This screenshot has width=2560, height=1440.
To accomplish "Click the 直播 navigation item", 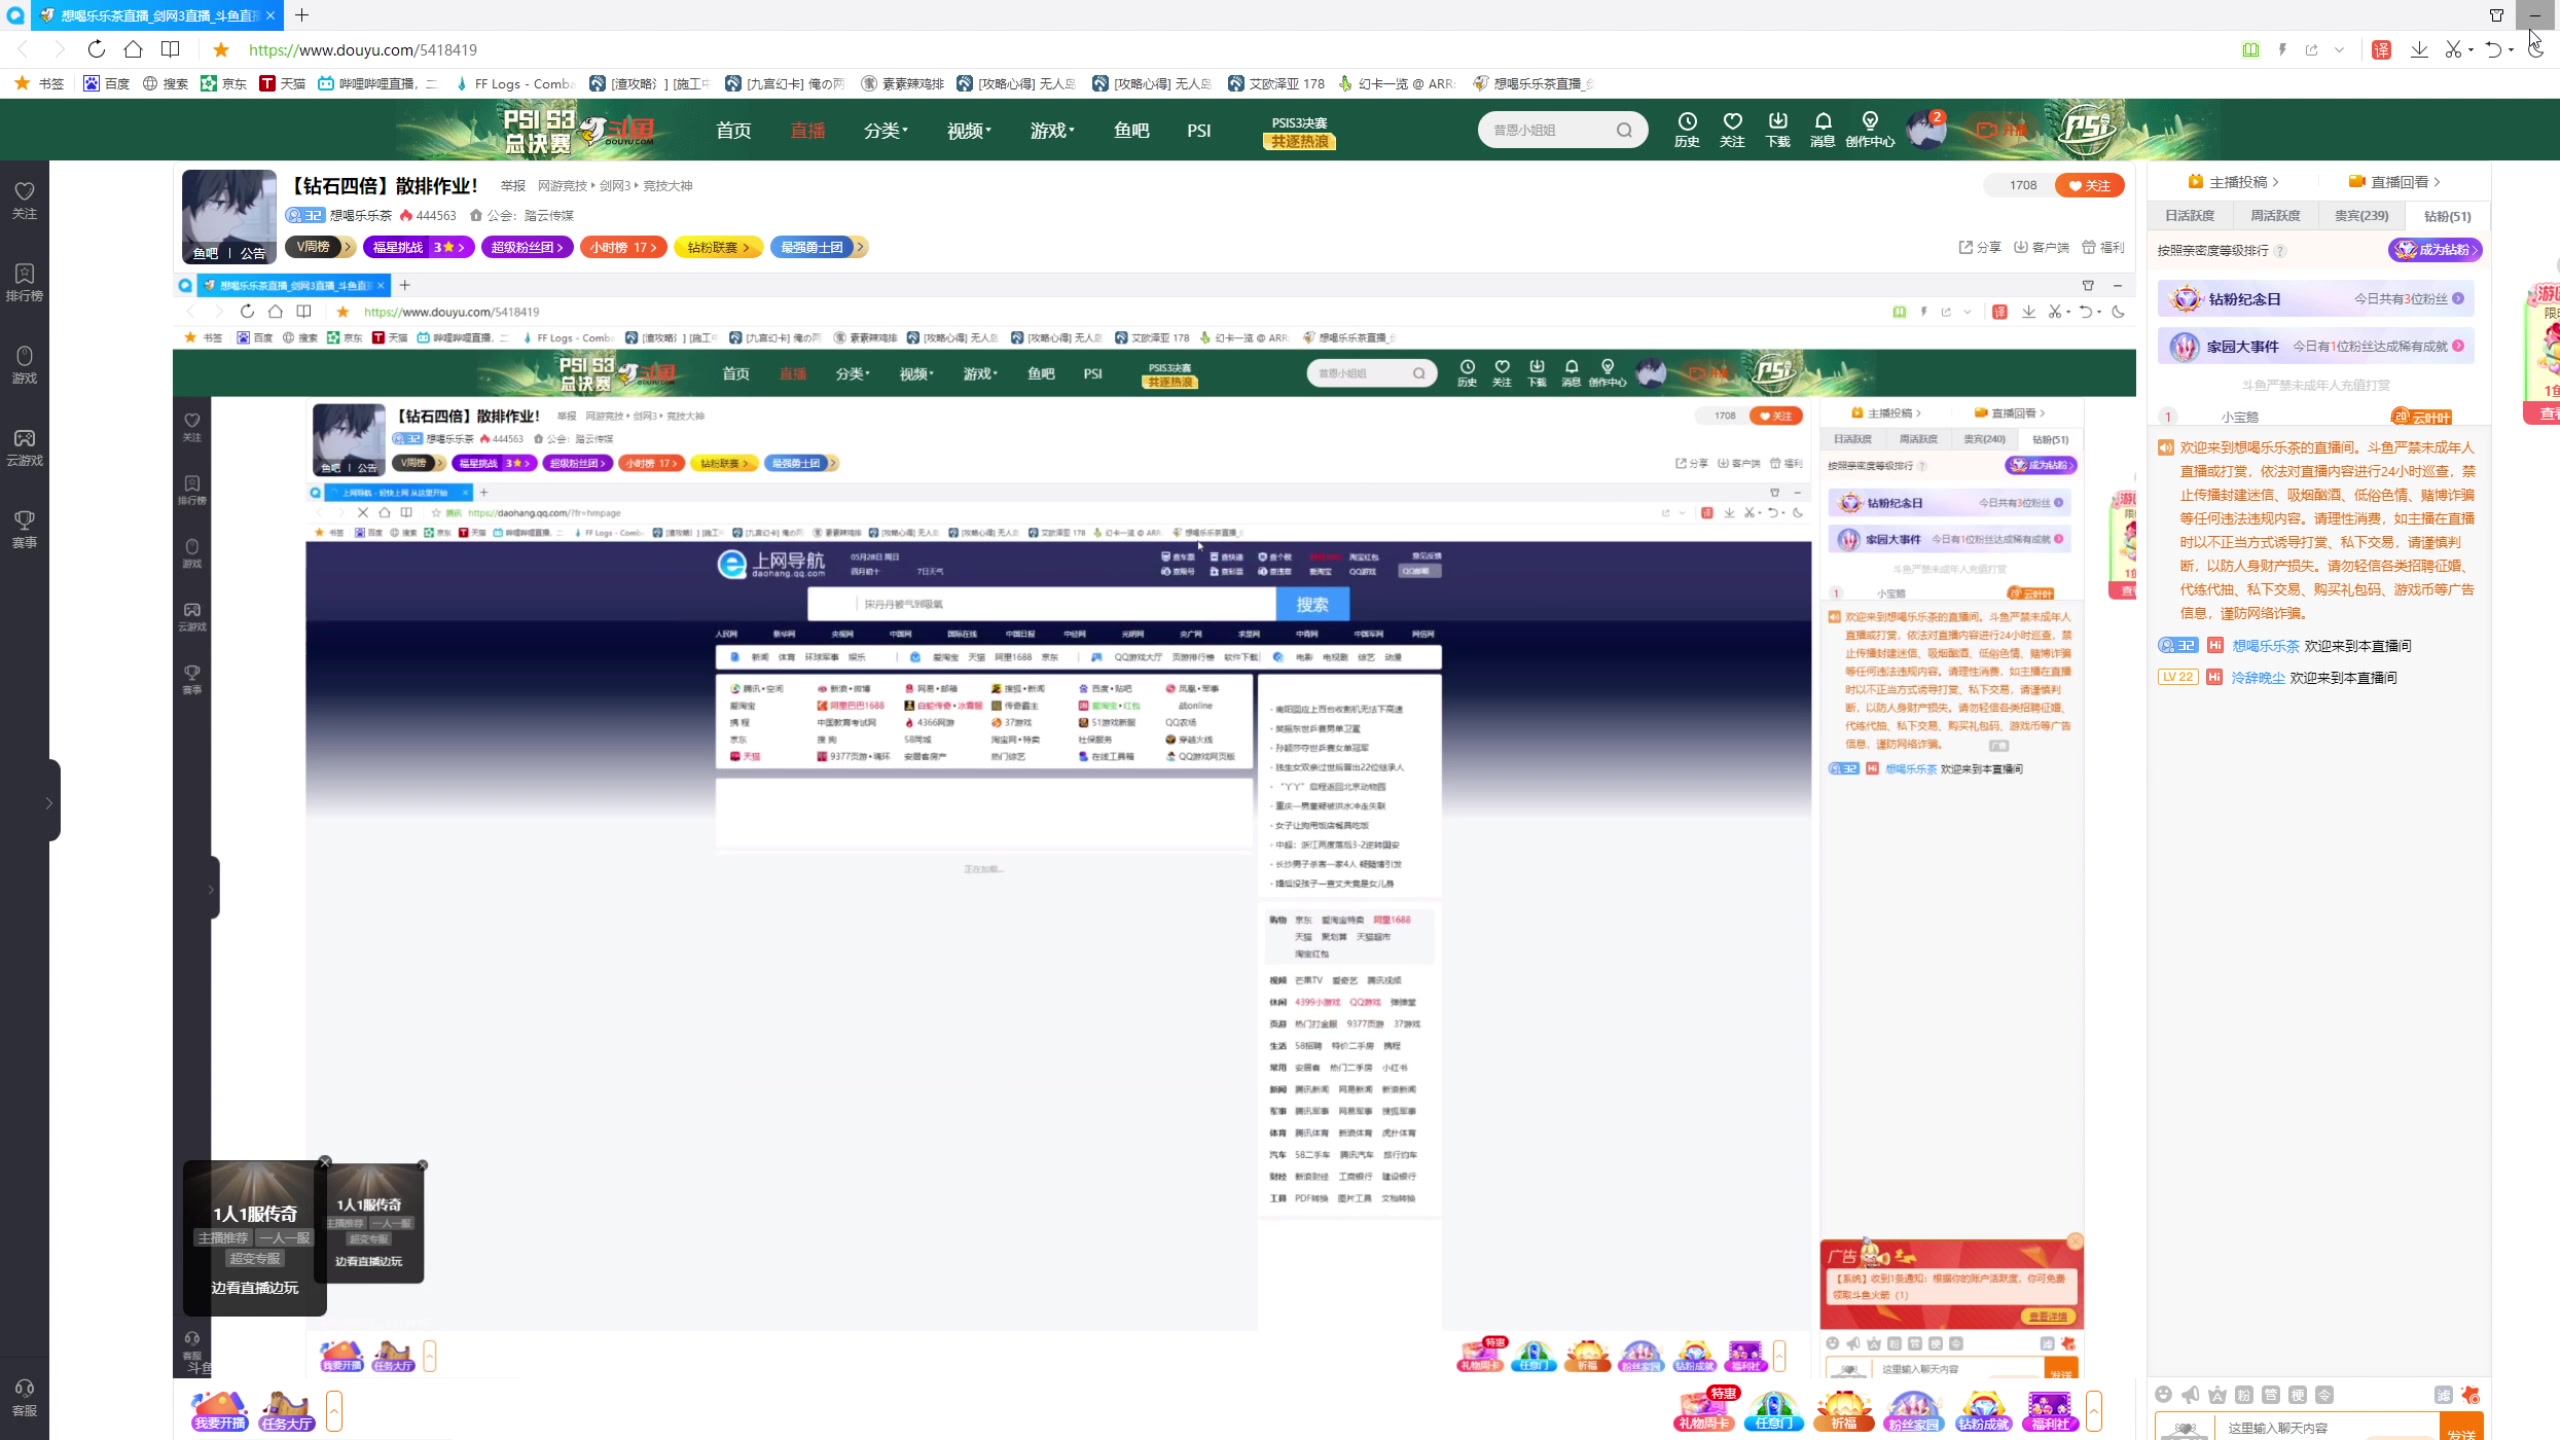I will [x=807, y=130].
